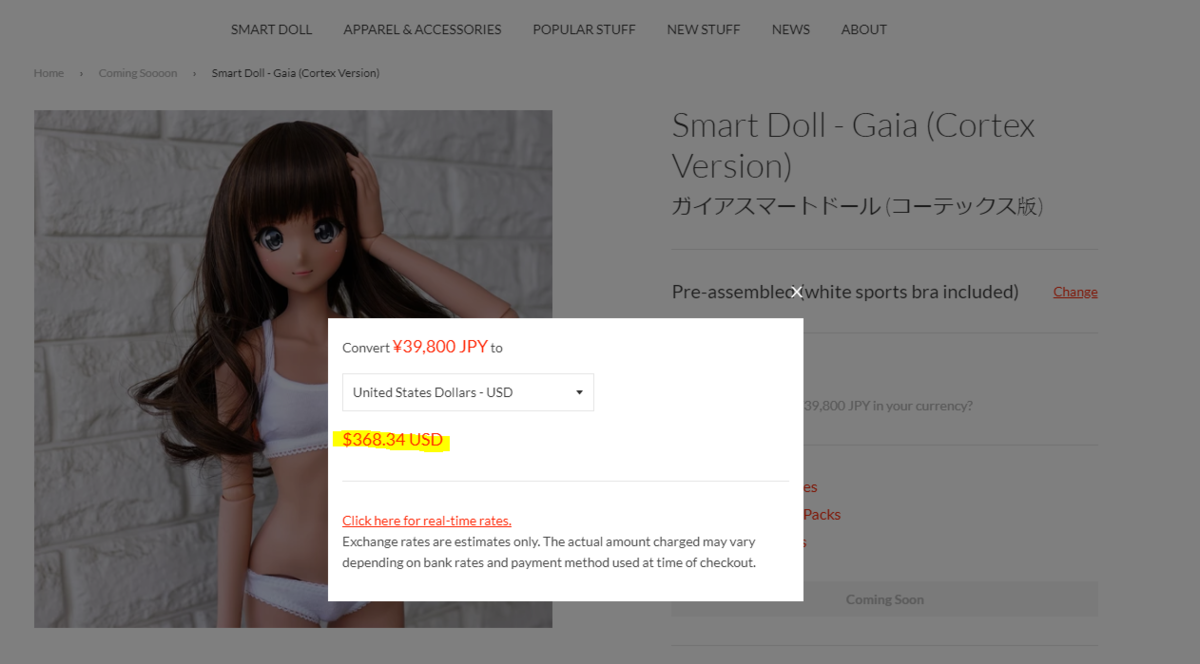This screenshot has width=1200, height=664.
Task: Dismiss the currency converter popup
Action: point(796,291)
